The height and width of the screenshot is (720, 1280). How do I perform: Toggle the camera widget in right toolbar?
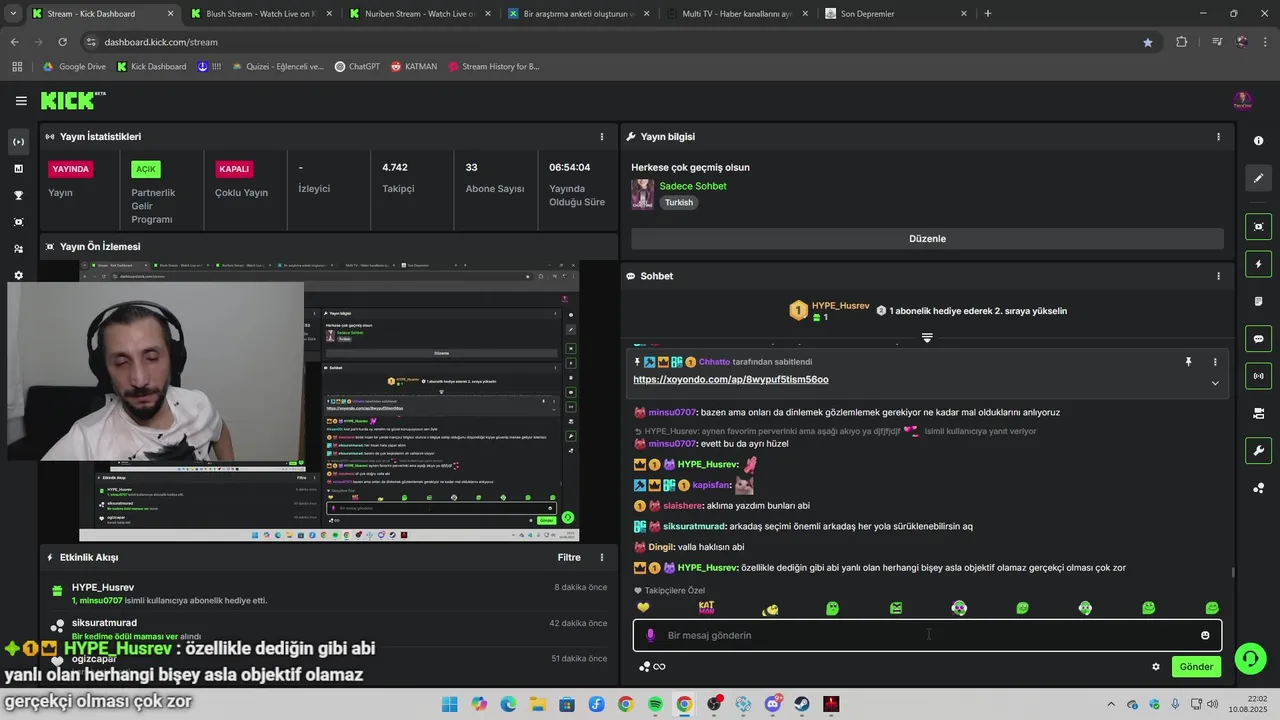tap(1258, 413)
